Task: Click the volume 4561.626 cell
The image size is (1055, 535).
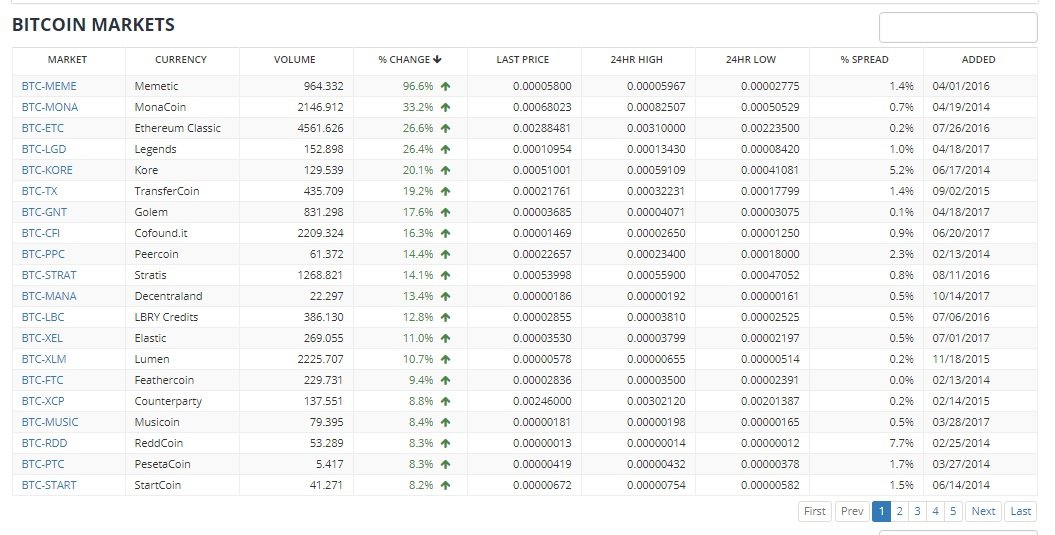Action: pyautogui.click(x=320, y=128)
